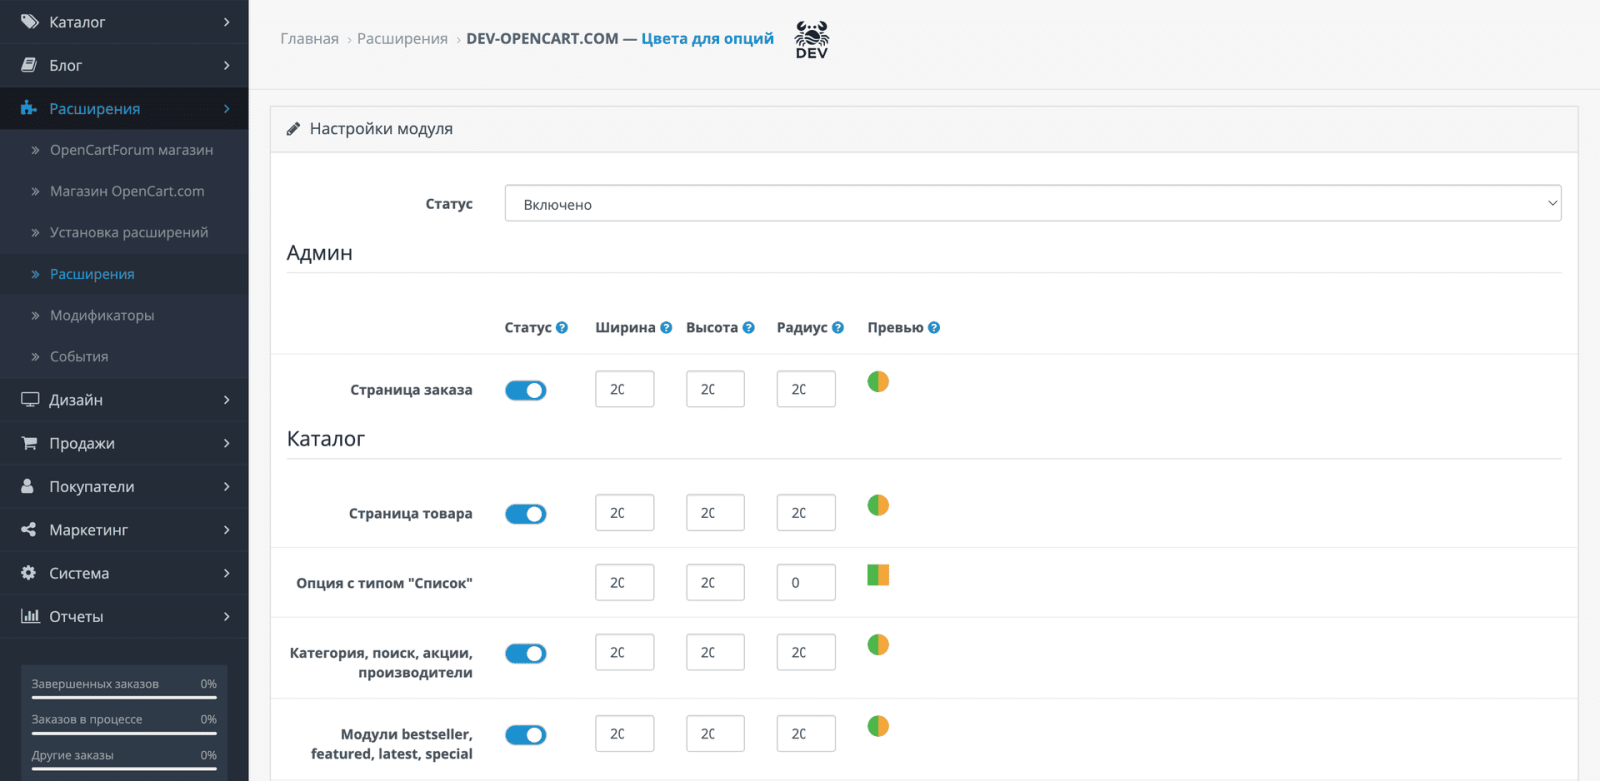Click help icon next to Статус column
This screenshot has width=1600, height=782.
pos(562,327)
